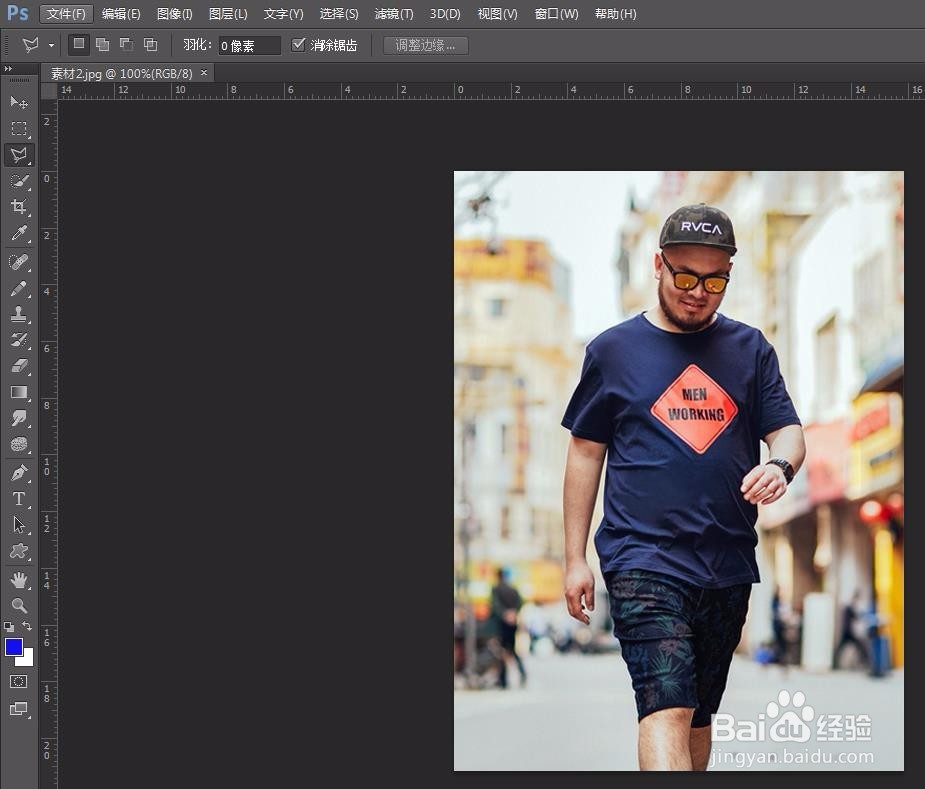This screenshot has width=925, height=789.
Task: Select the History Brush tool
Action: tap(19, 340)
